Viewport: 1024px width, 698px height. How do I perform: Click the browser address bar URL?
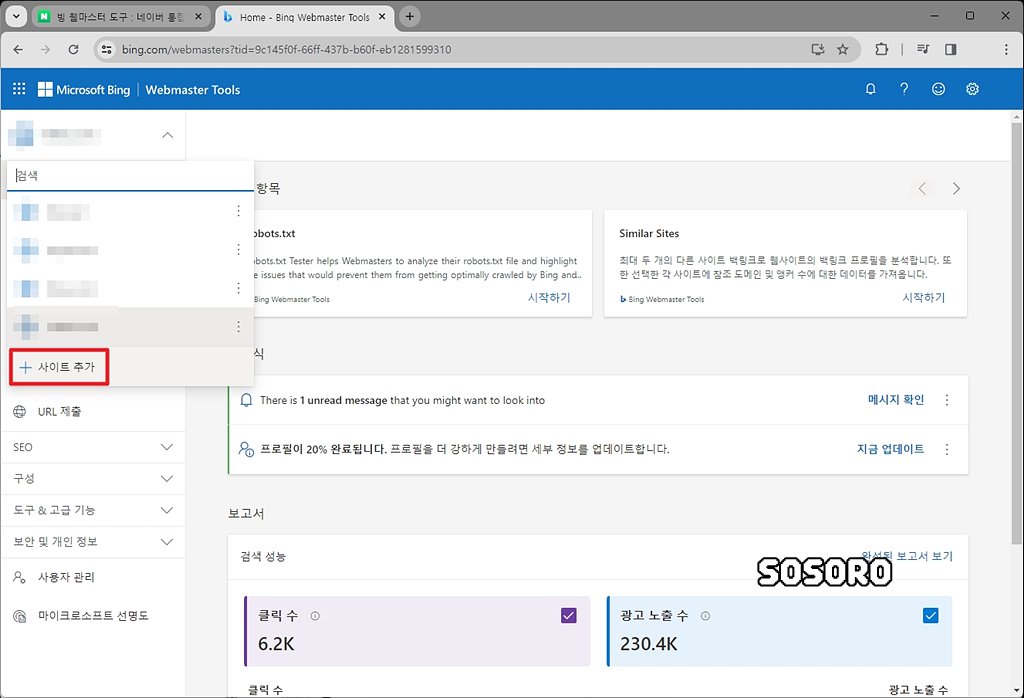[x=286, y=50]
